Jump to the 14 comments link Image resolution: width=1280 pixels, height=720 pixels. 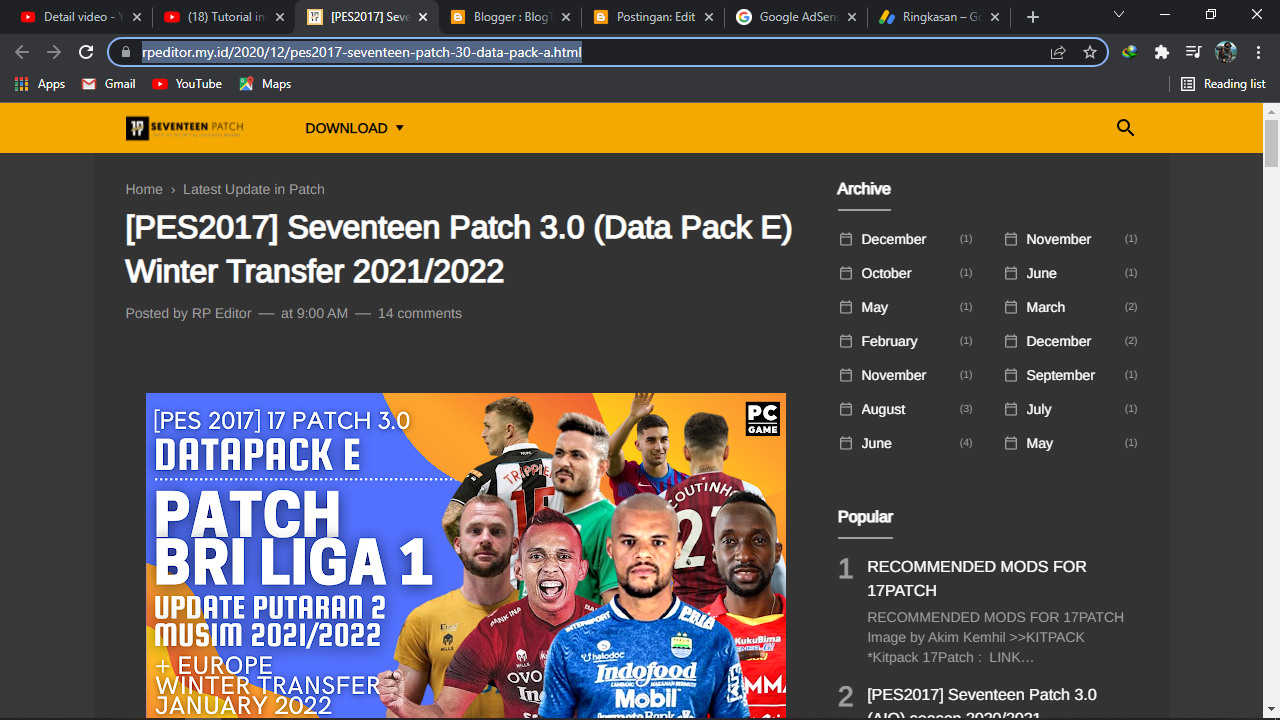(420, 313)
